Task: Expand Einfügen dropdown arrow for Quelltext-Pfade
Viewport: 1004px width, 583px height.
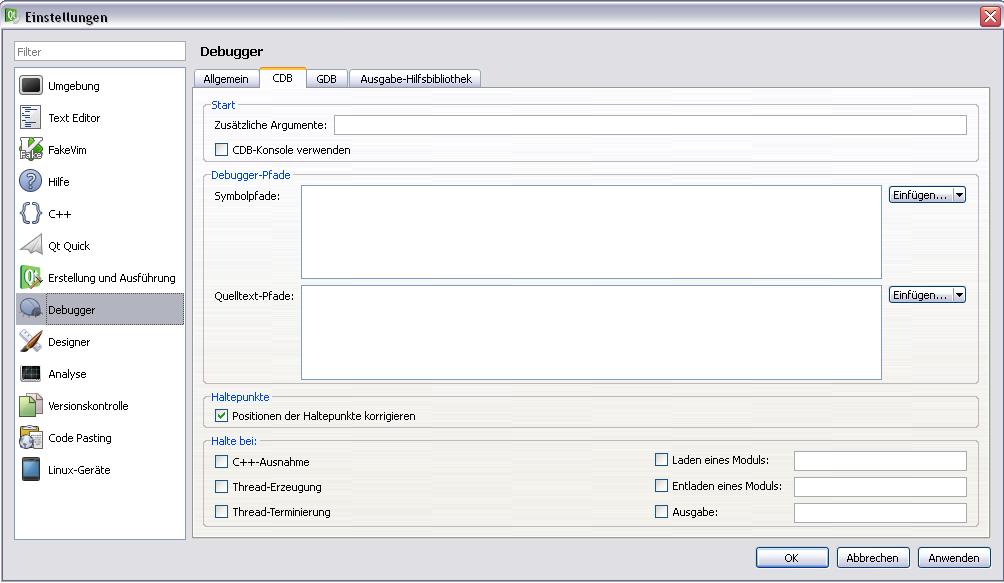Action: pos(959,295)
